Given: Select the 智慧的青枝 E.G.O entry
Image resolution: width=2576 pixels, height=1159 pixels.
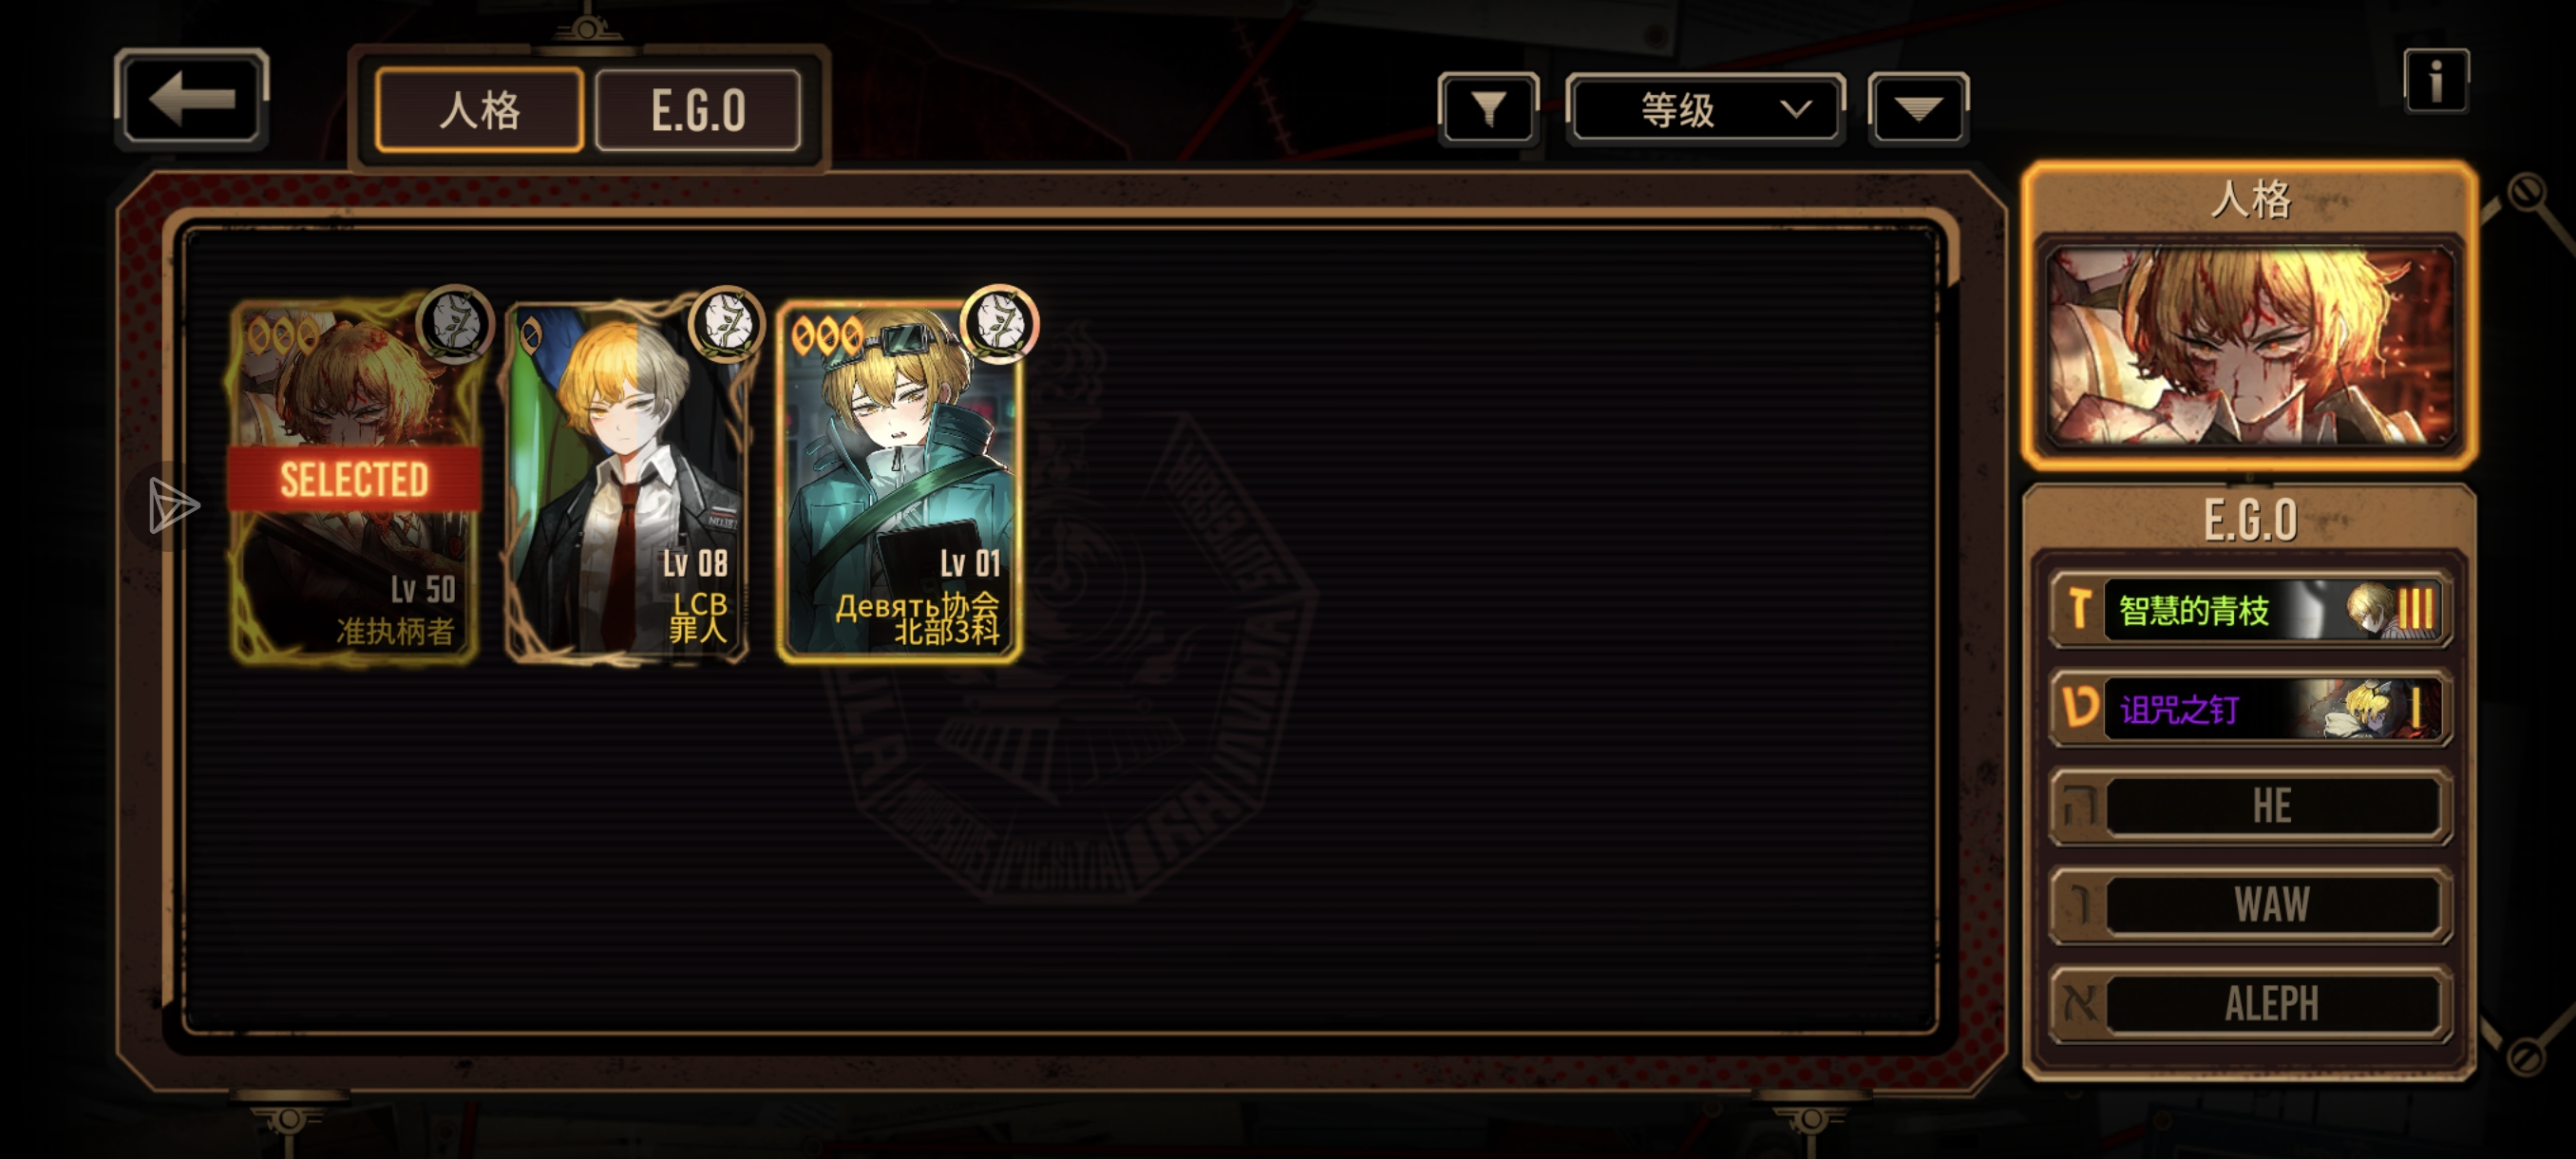Looking at the screenshot, I should tap(2249, 609).
